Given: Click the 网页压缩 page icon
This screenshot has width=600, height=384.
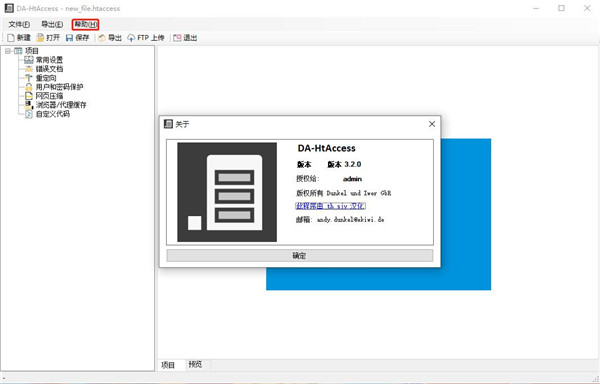Looking at the screenshot, I should coord(29,96).
